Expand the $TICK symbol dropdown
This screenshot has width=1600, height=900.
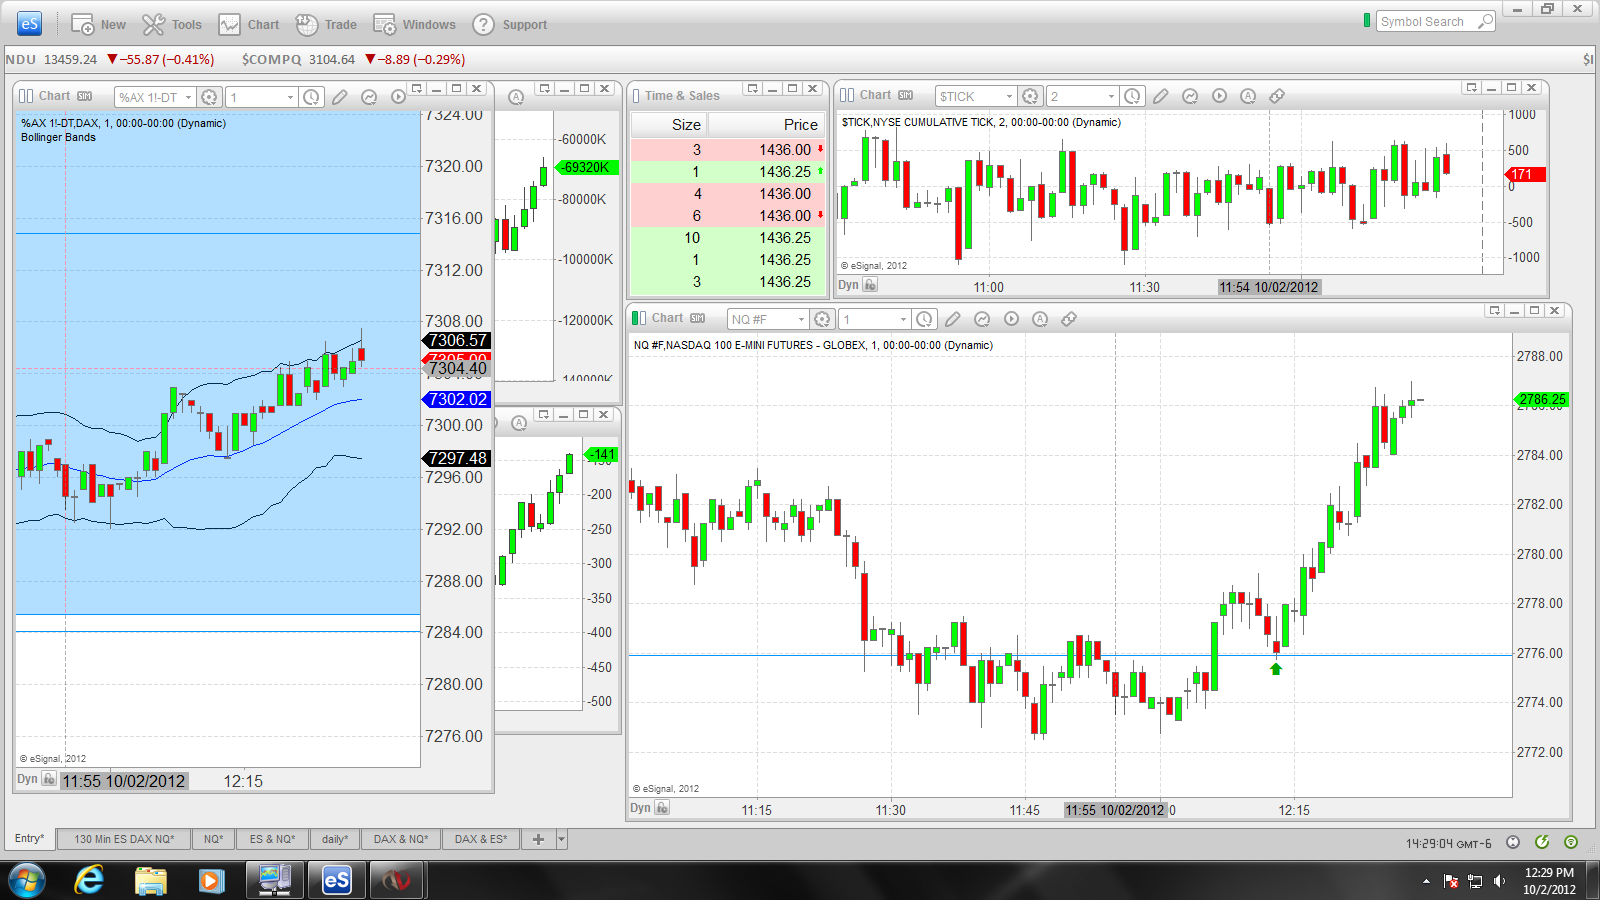(1009, 96)
